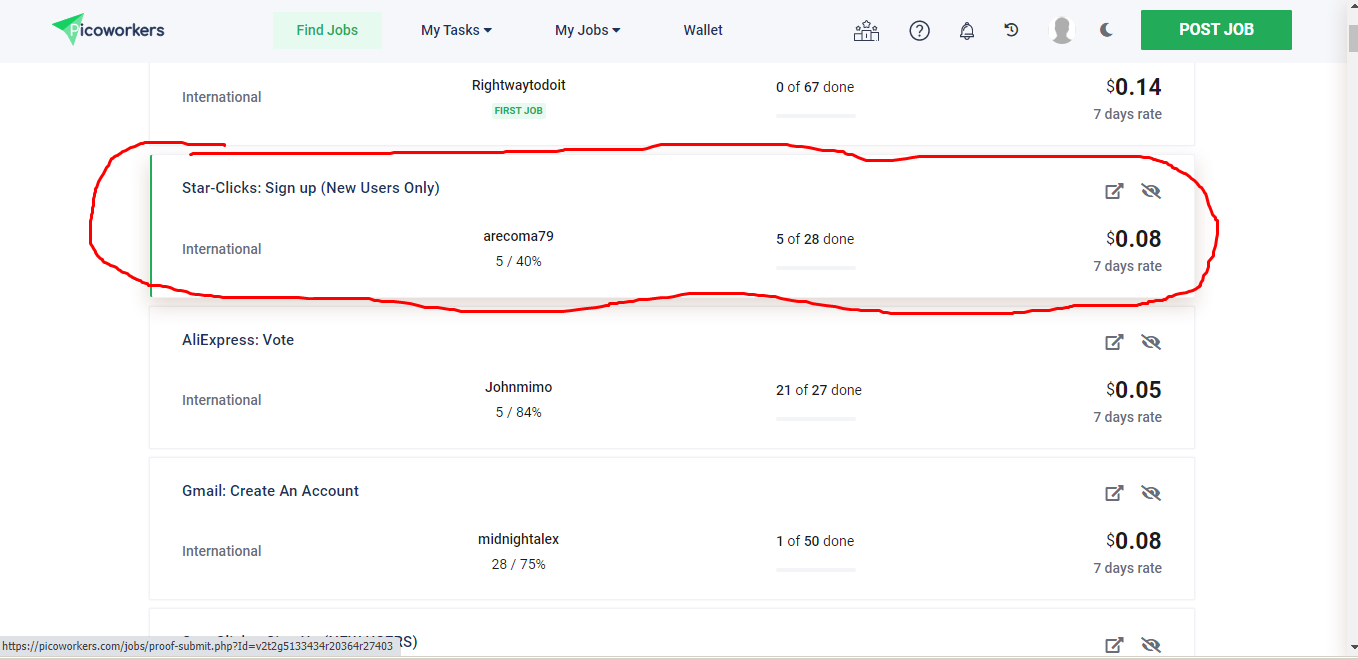Open the AliExpress: Vote job title
This screenshot has width=1358, height=659.
pos(238,340)
